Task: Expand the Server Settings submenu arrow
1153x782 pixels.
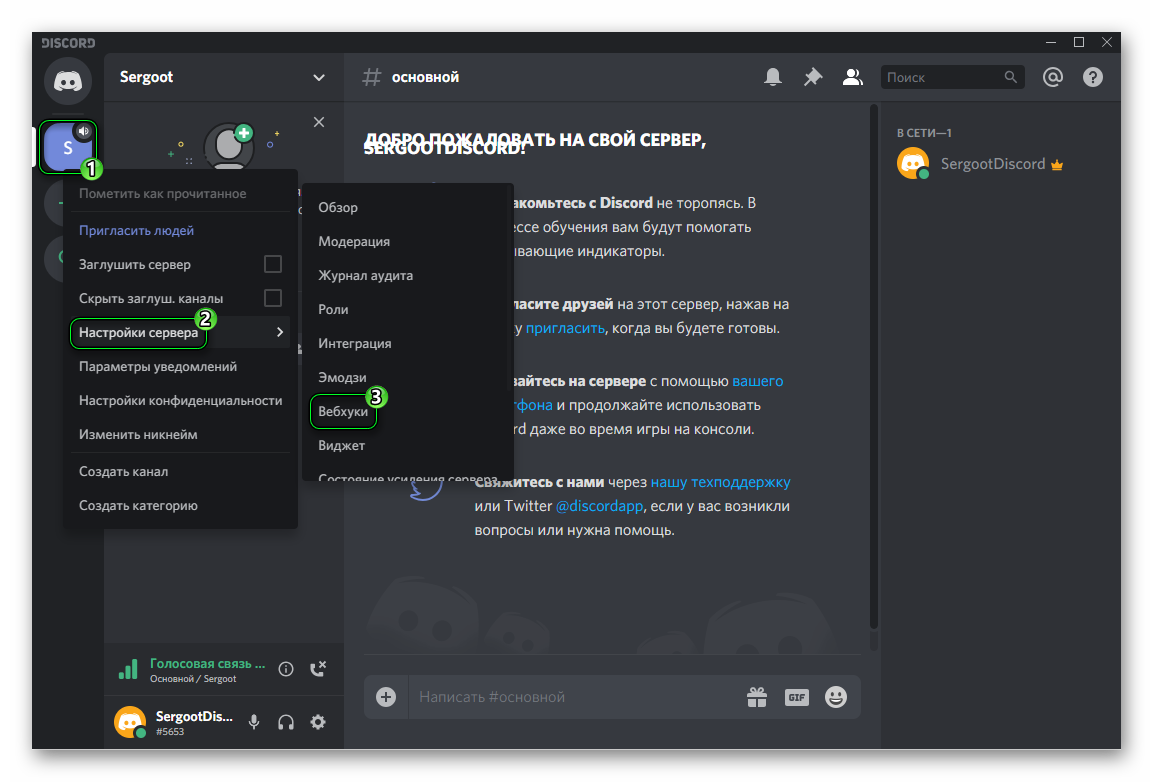Action: pyautogui.click(x=280, y=333)
